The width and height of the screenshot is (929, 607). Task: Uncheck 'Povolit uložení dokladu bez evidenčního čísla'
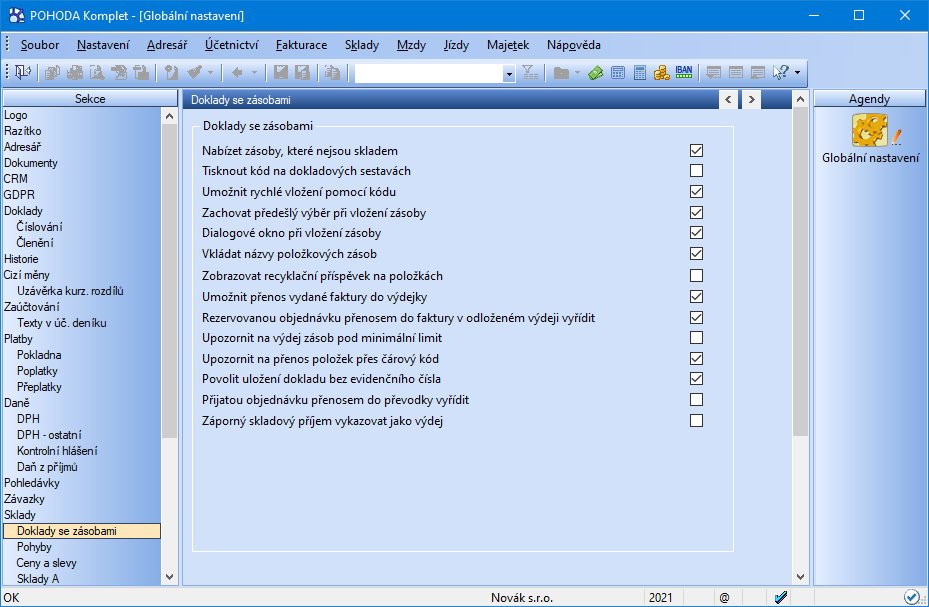point(697,378)
